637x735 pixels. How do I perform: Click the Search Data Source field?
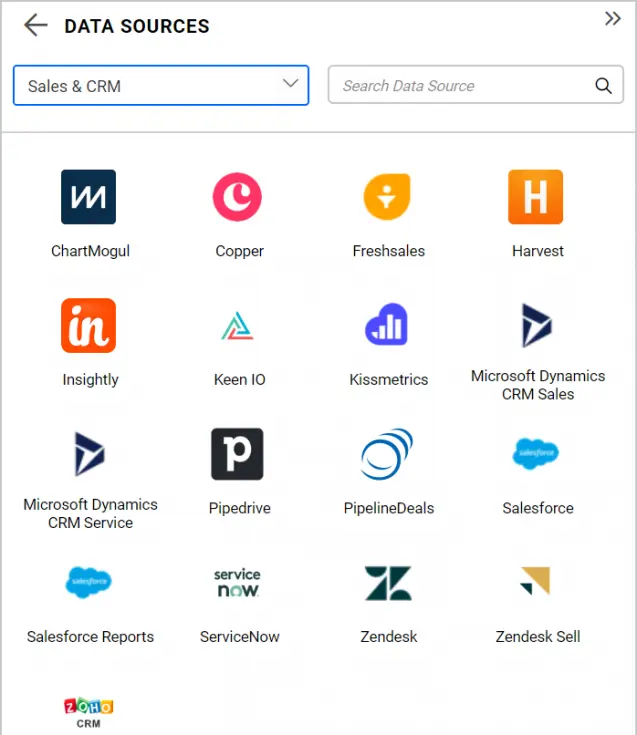[x=465, y=86]
